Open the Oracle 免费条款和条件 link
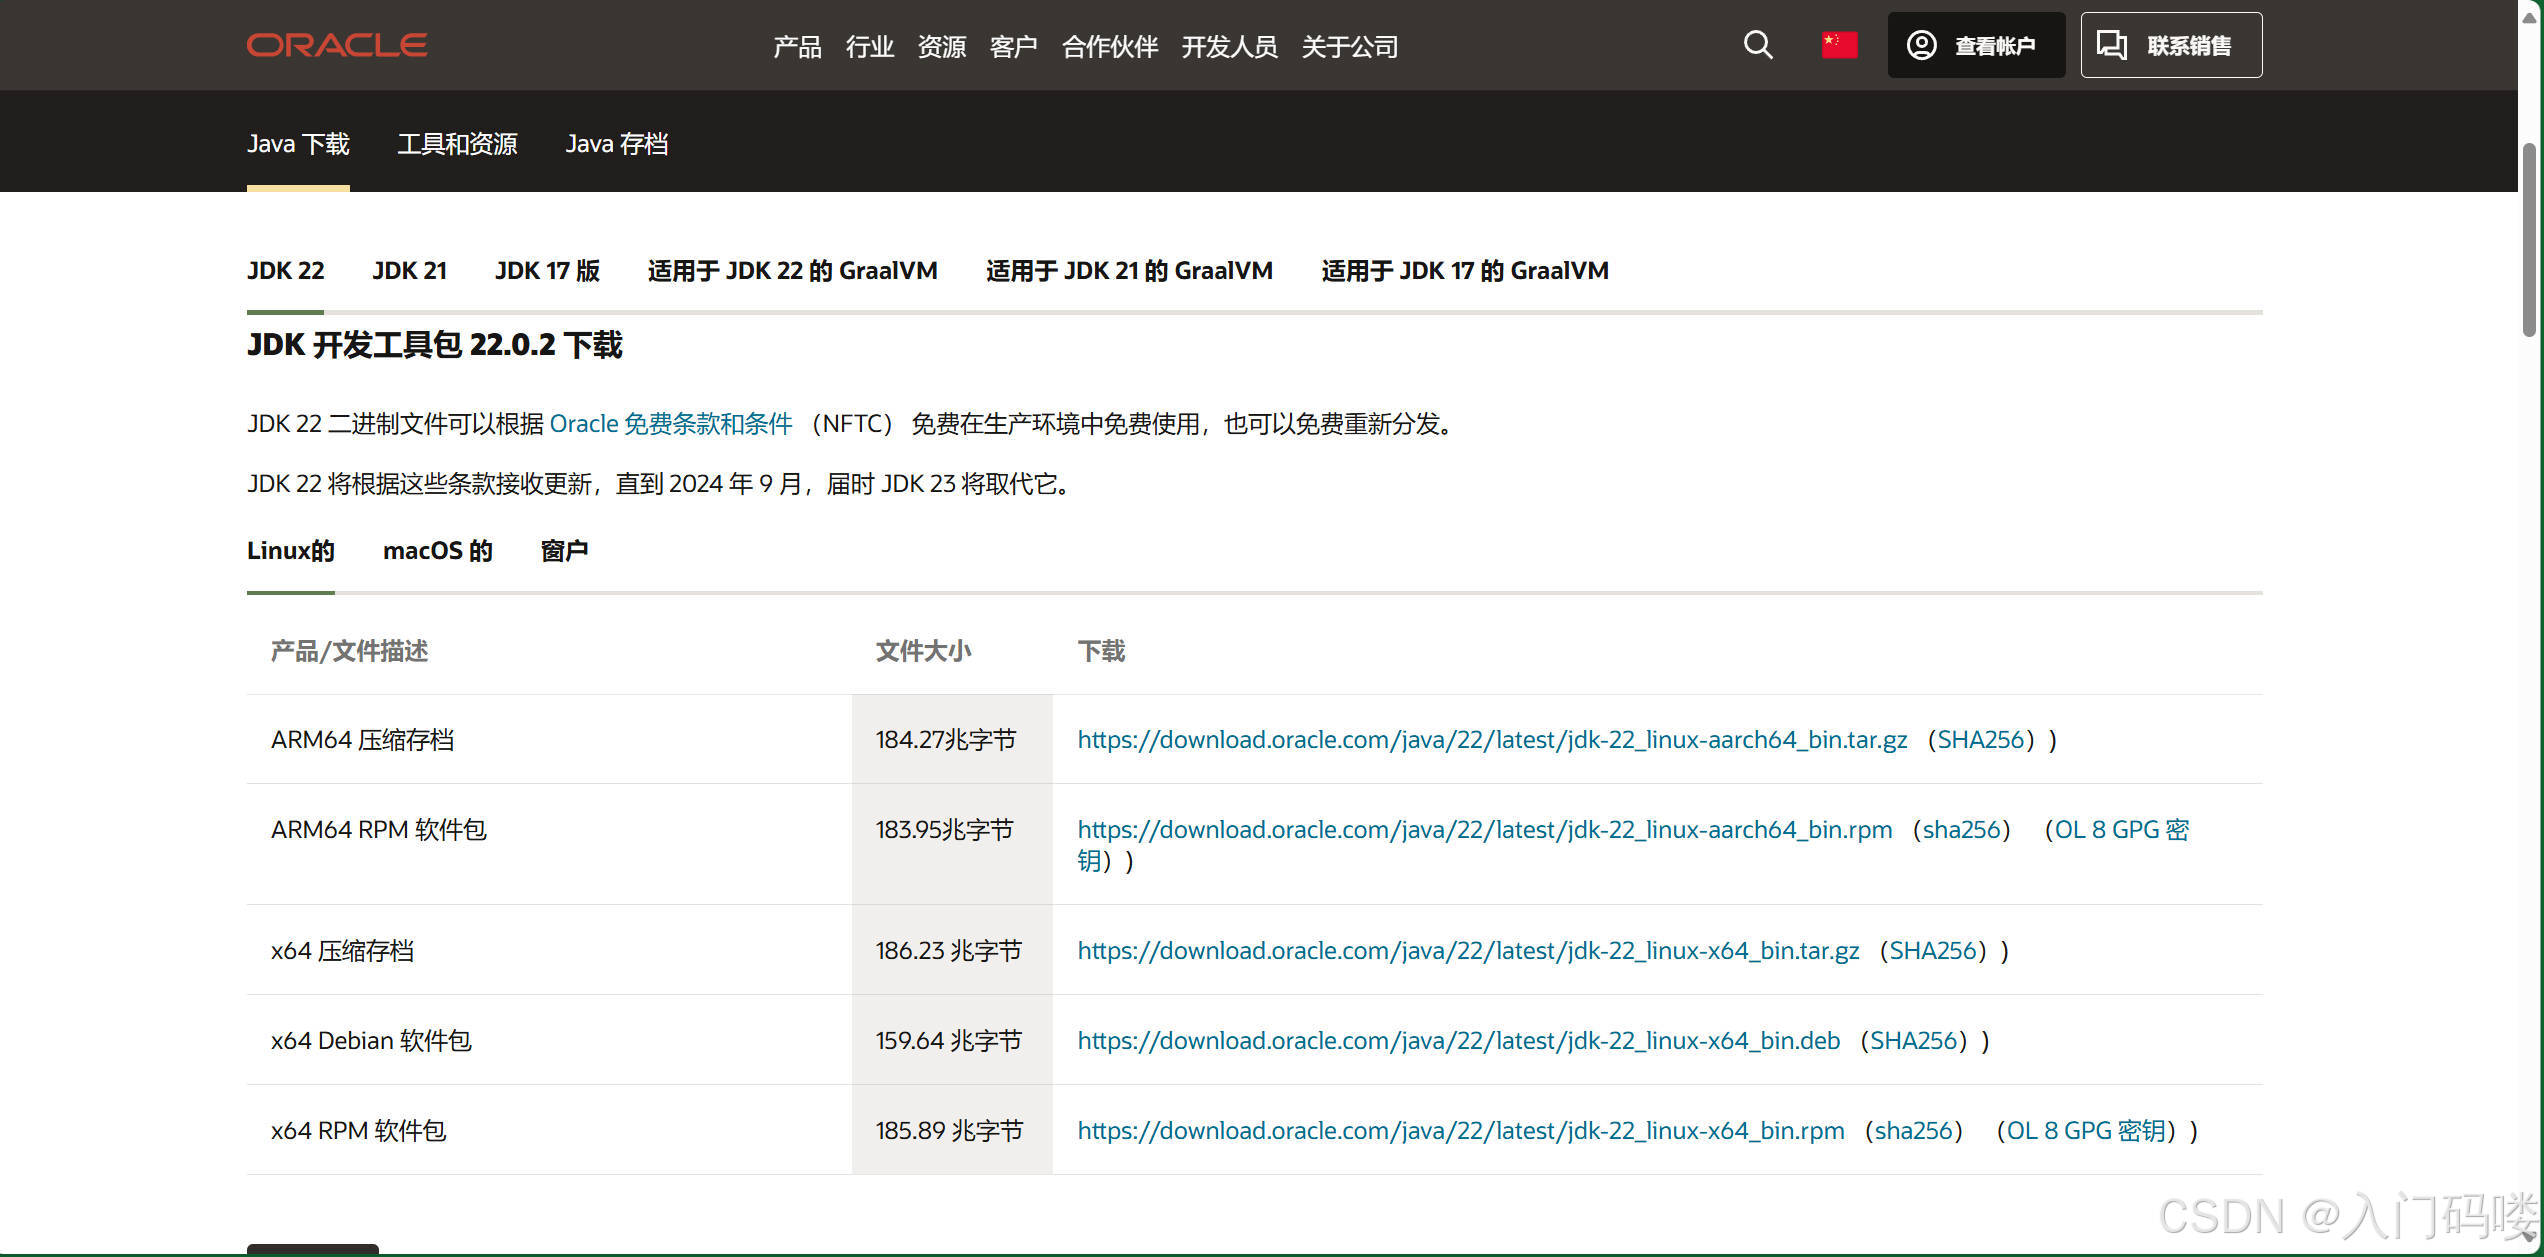This screenshot has height=1257, width=2544. (x=671, y=424)
